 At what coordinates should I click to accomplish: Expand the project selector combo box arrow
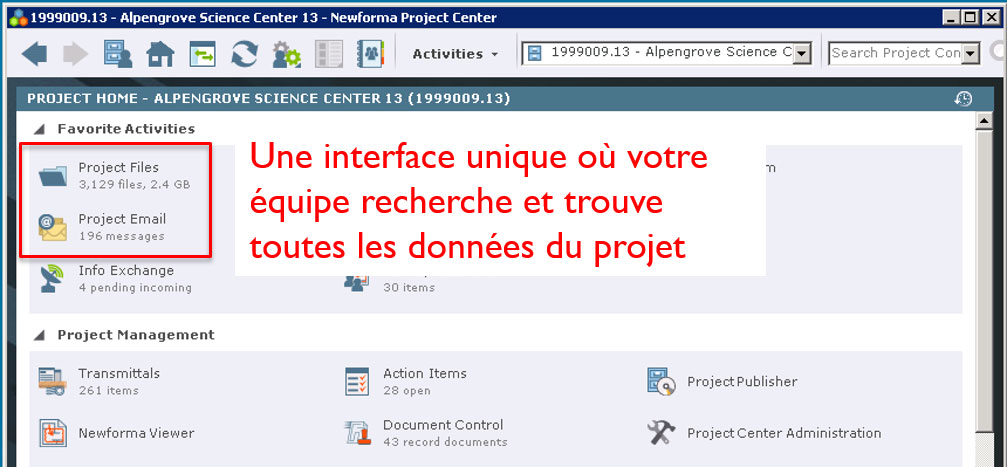[x=801, y=54]
